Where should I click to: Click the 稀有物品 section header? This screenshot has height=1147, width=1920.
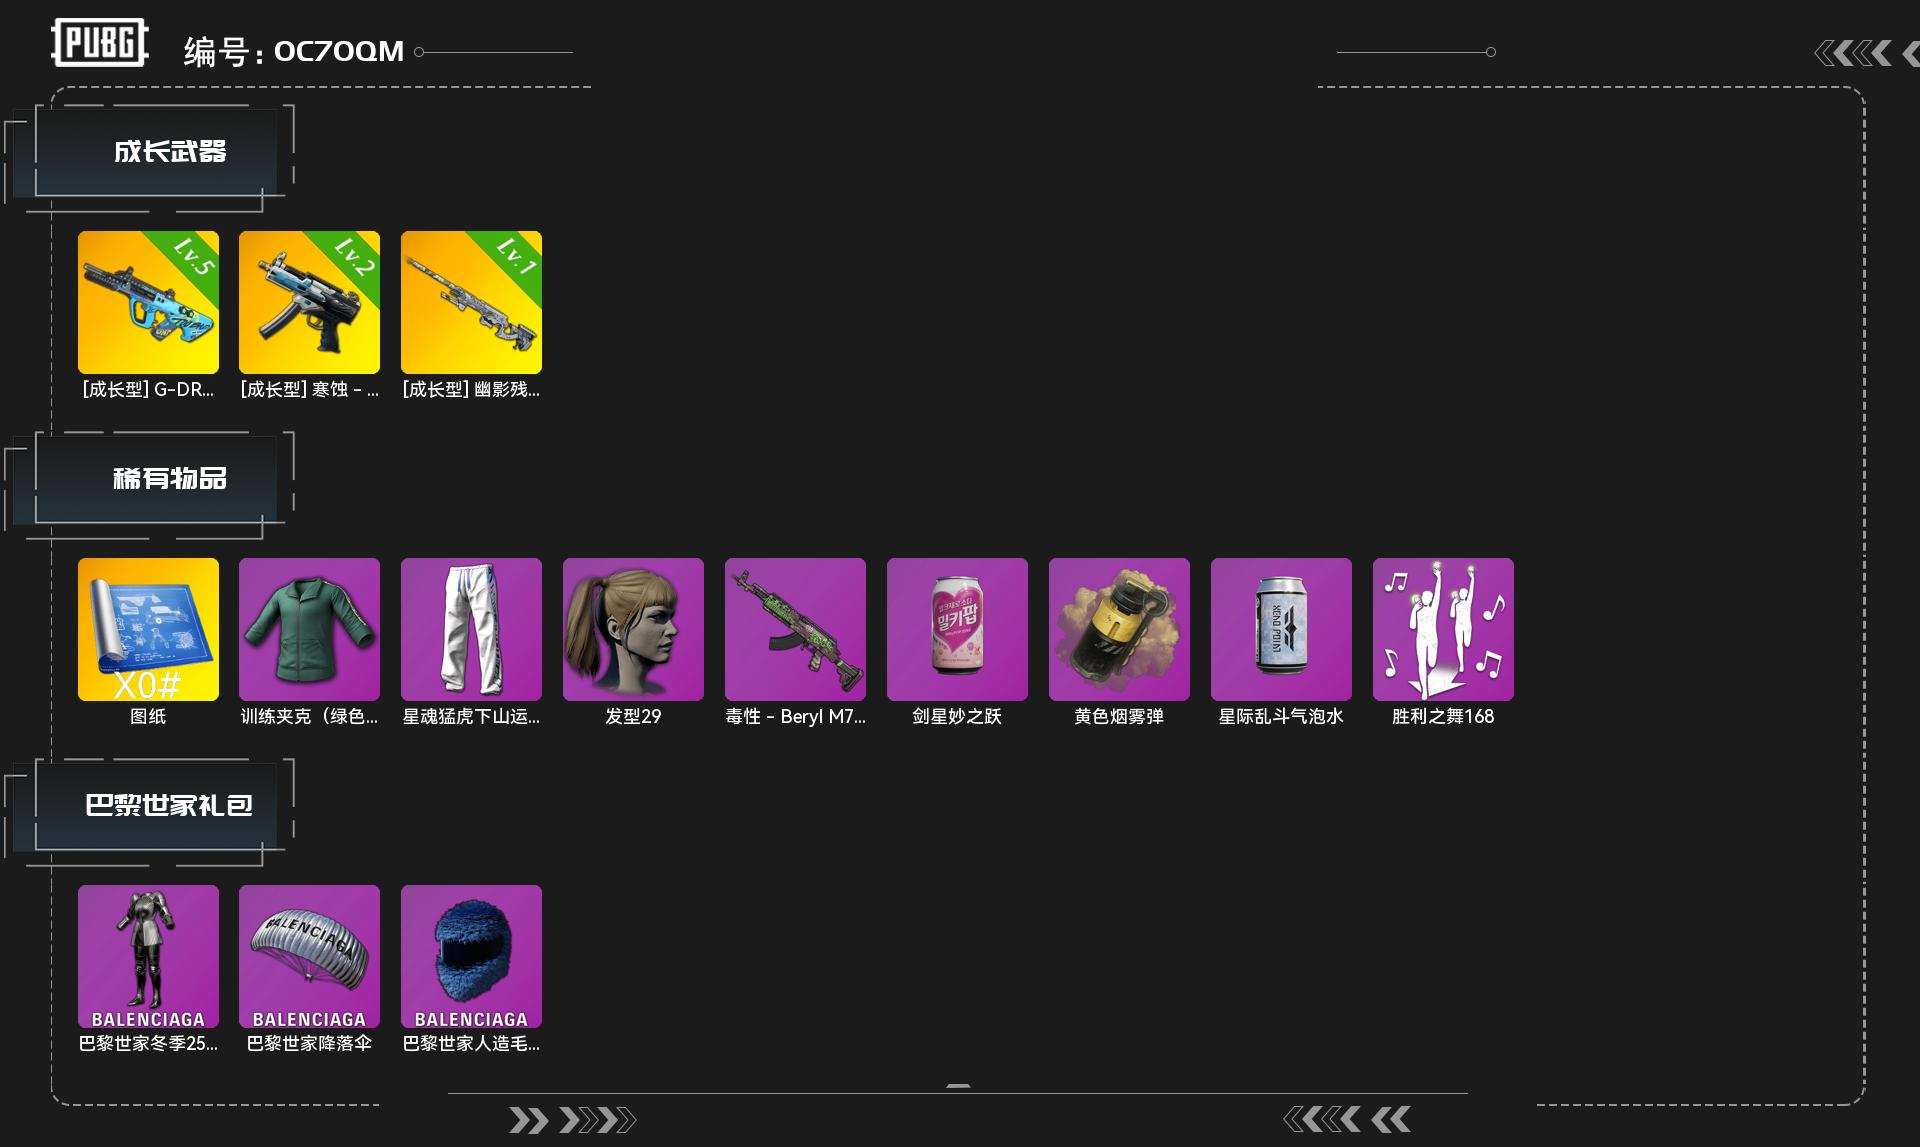pos(170,479)
